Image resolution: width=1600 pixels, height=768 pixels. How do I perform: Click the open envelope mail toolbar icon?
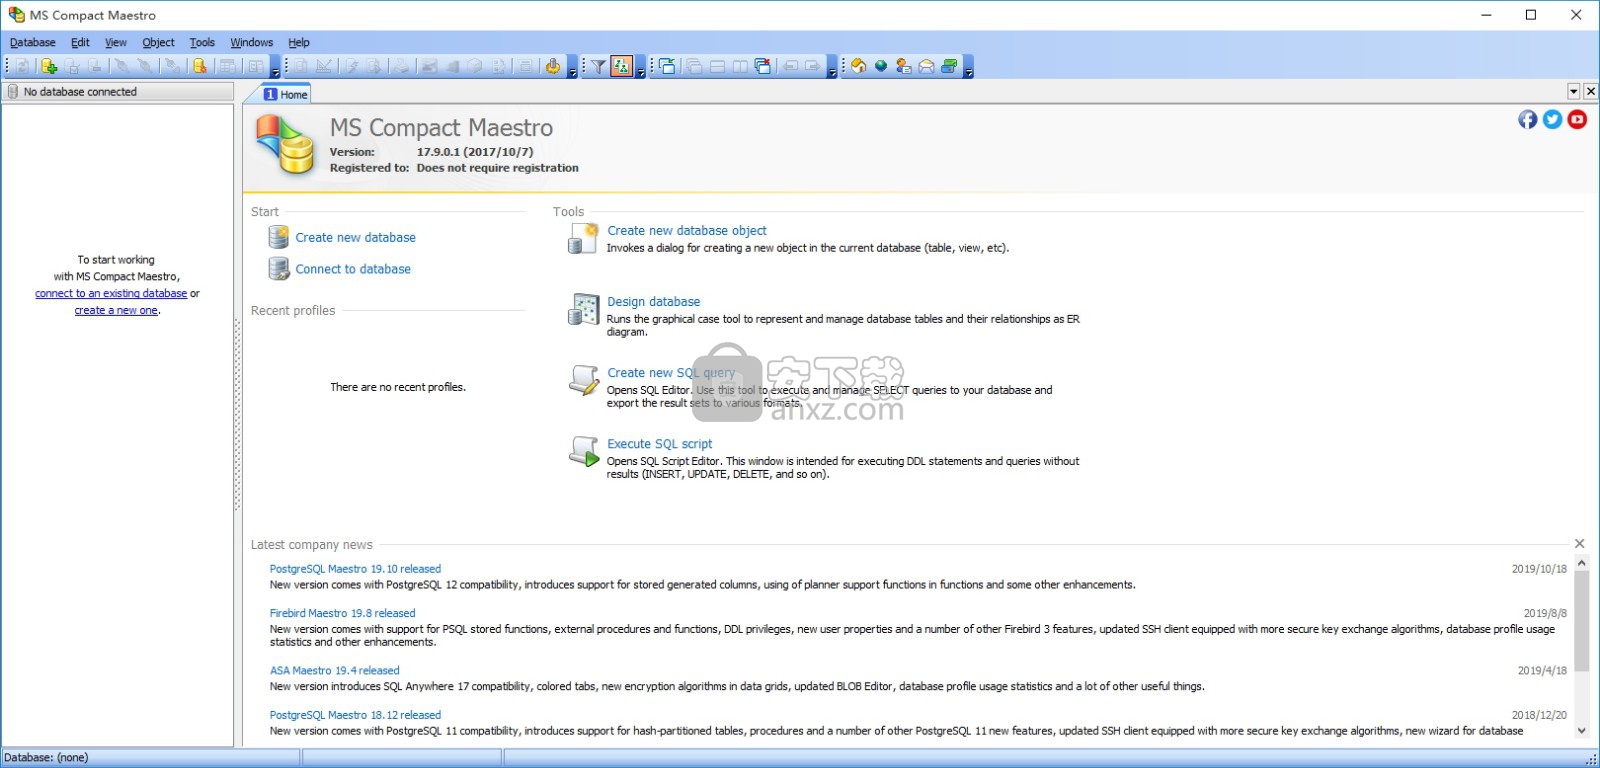pyautogui.click(x=927, y=66)
